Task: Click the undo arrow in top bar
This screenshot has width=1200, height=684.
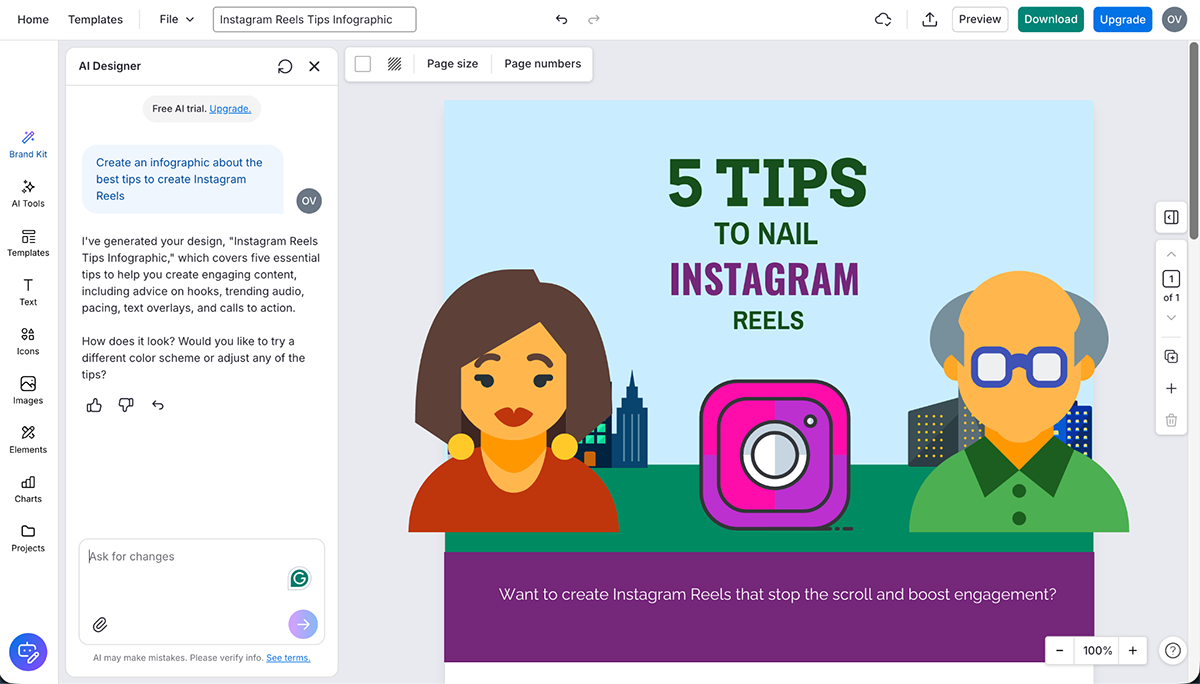Action: (561, 20)
